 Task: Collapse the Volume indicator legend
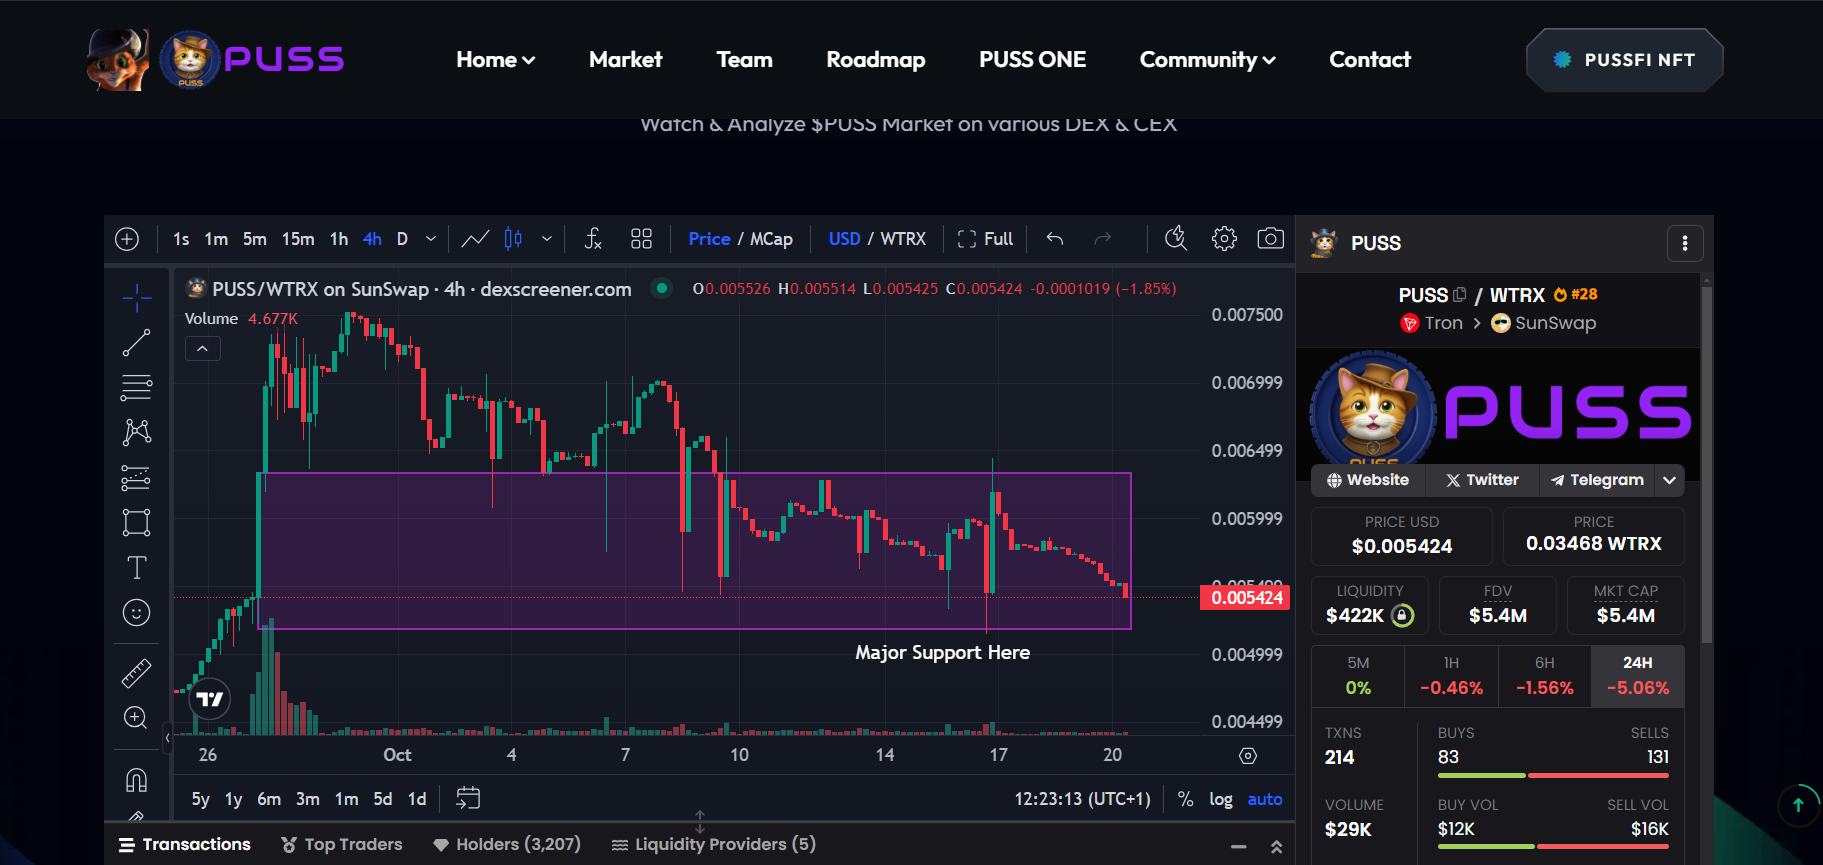[203, 348]
